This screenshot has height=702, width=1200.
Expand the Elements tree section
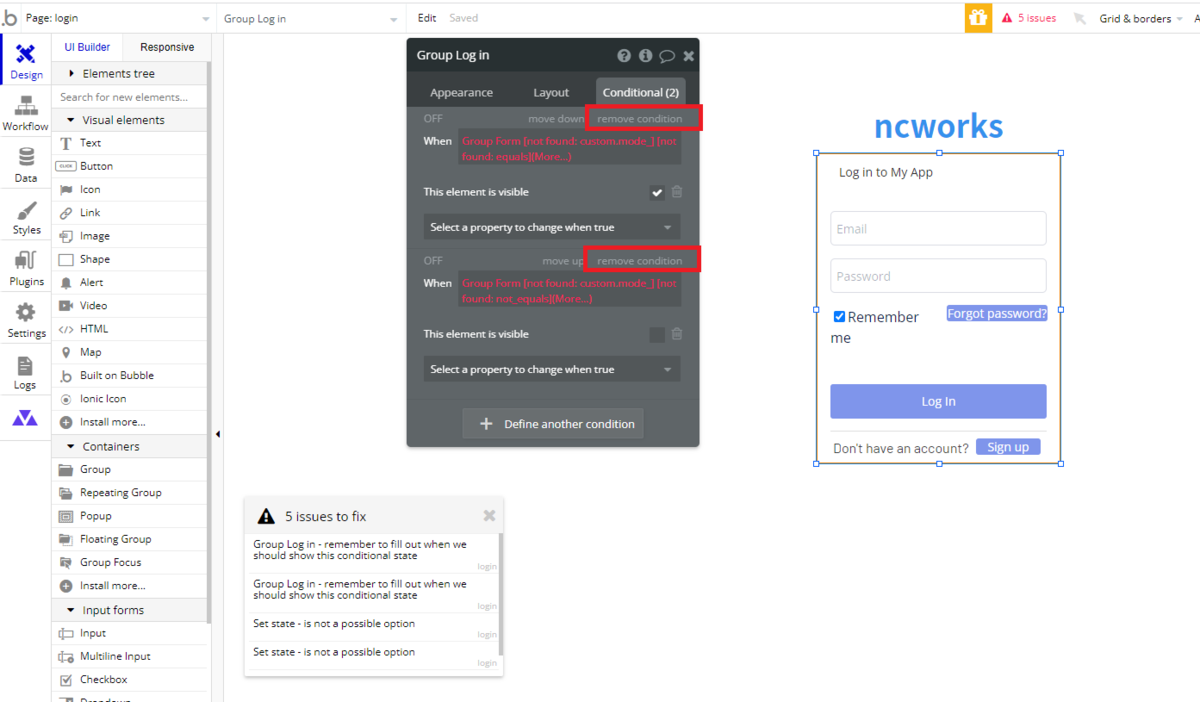click(x=130, y=74)
